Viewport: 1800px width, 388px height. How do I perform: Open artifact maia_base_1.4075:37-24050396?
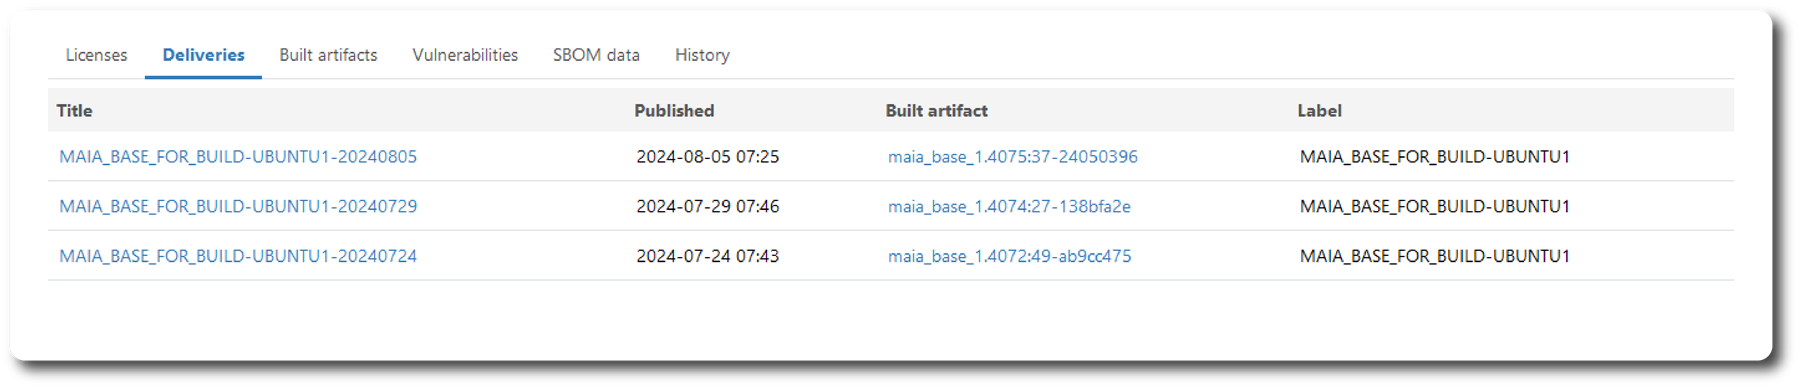1012,157
